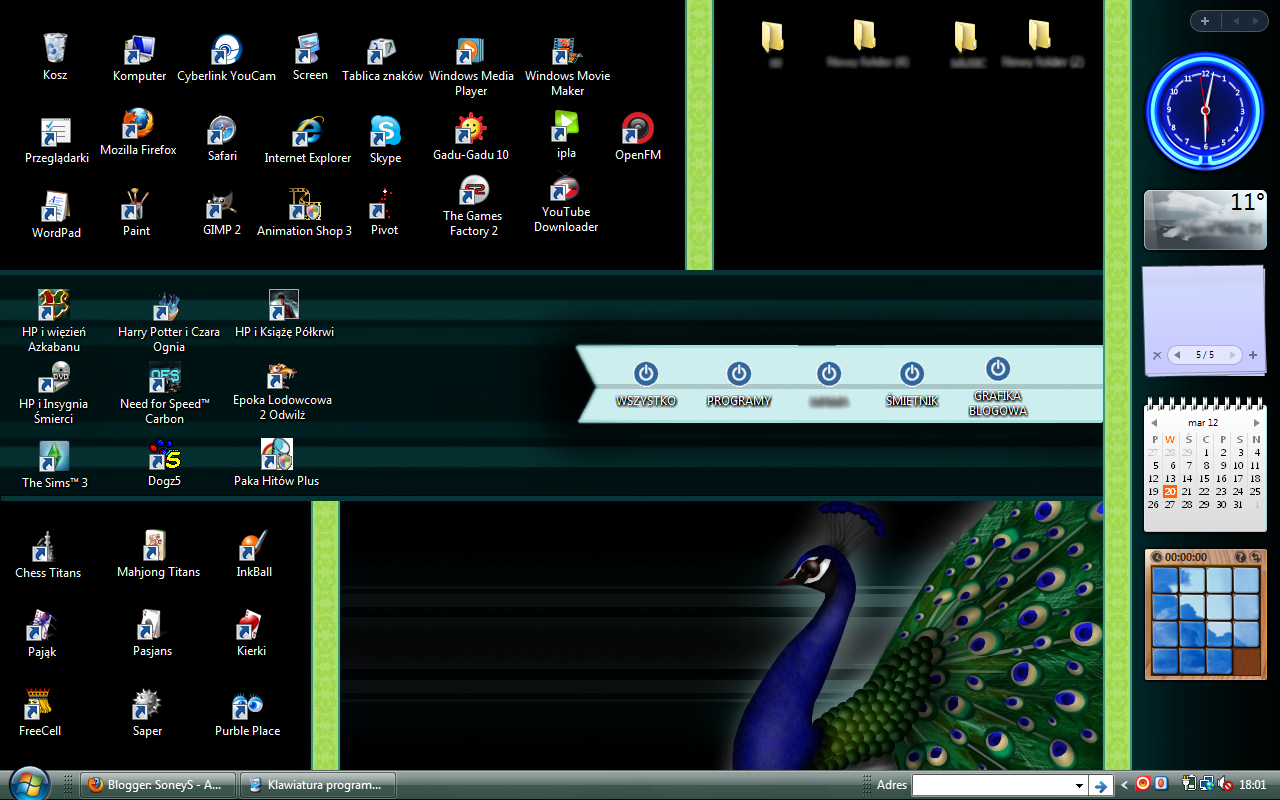Select the Dogz5 desktop icon
Screen dimensions: 1280x800
(165, 464)
